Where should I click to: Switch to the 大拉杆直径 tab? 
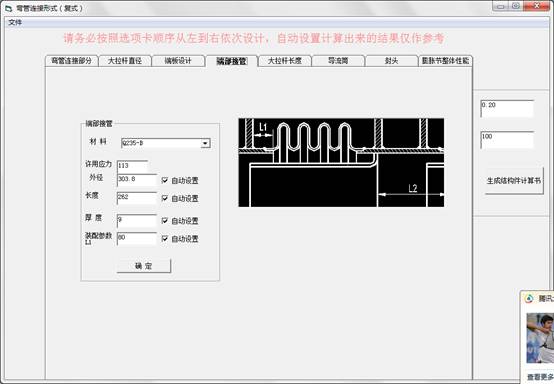[125, 61]
